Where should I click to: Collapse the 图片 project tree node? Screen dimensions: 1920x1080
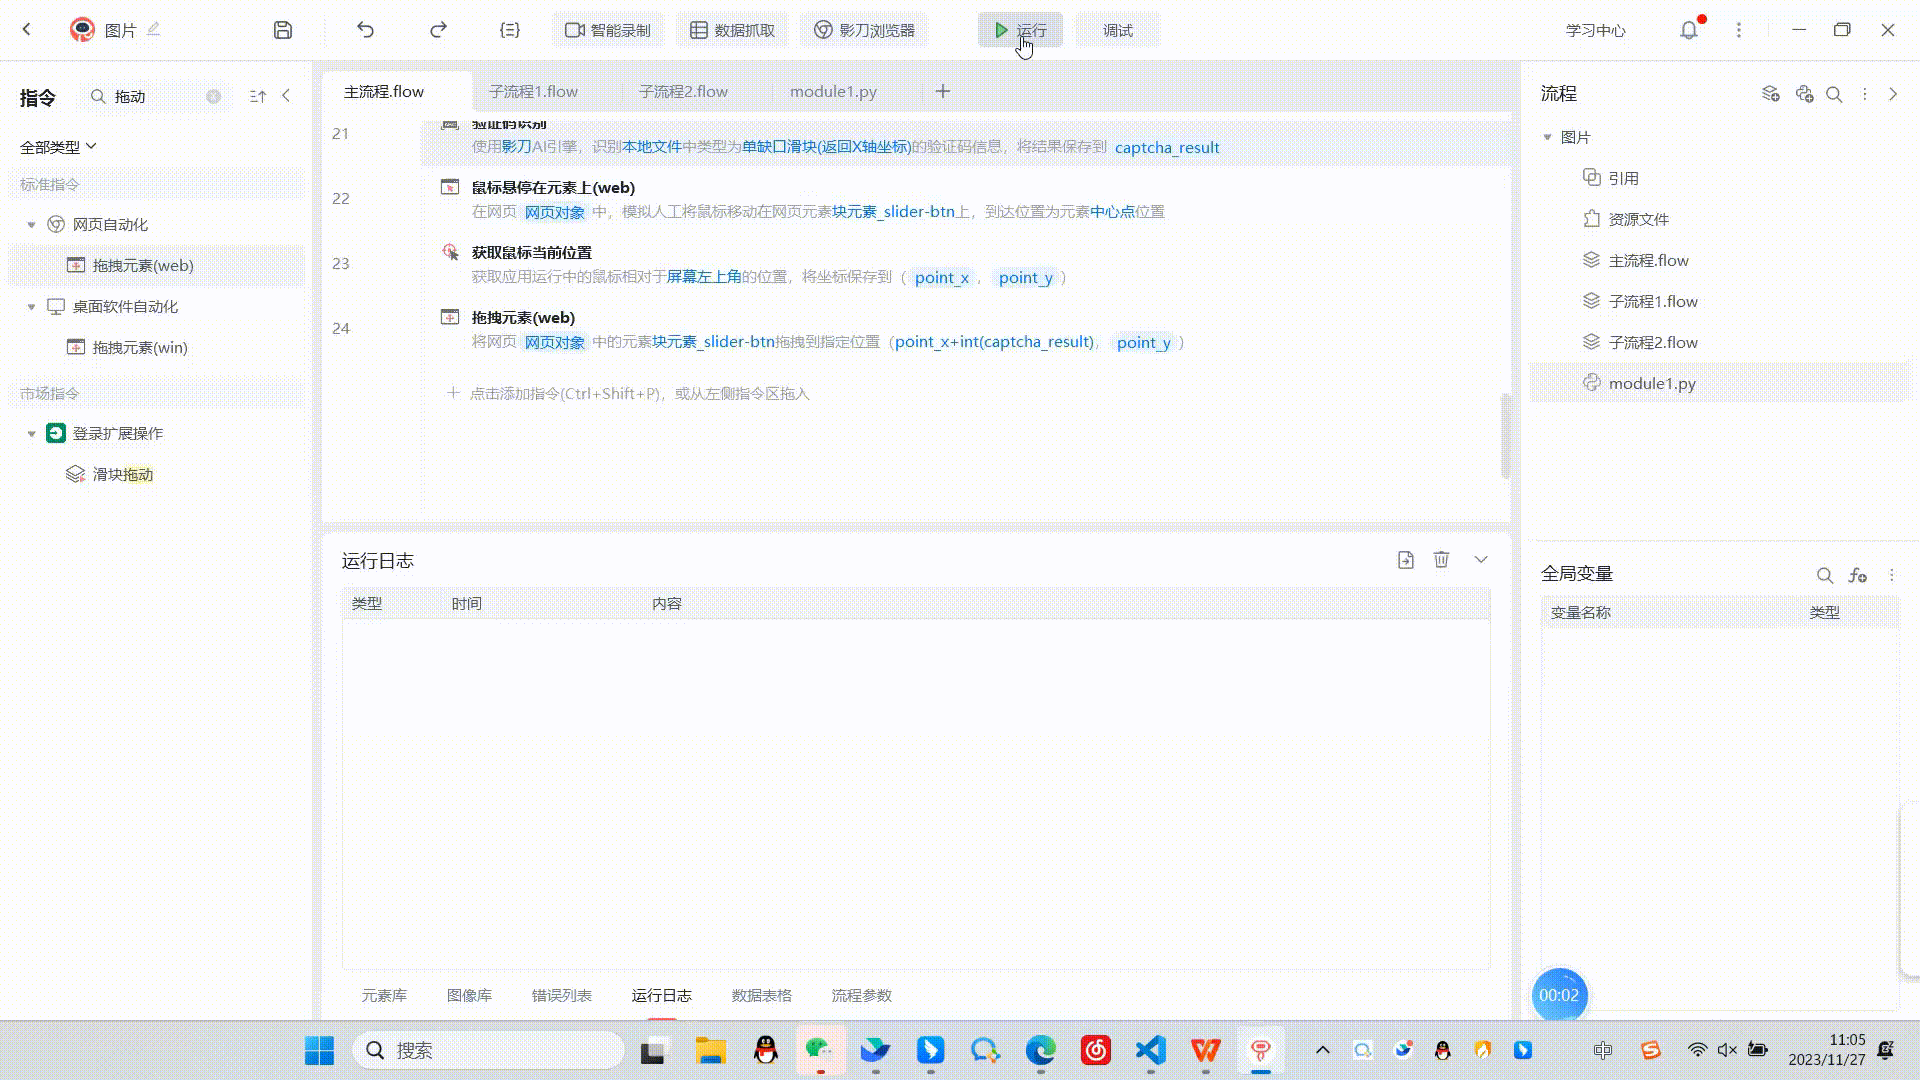[1548, 137]
